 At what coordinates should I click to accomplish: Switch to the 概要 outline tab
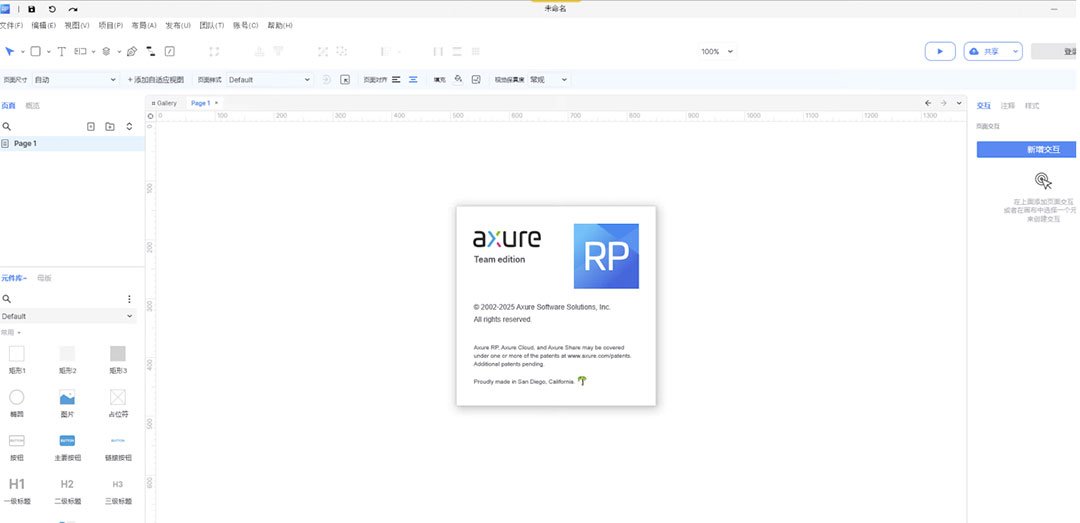point(32,106)
